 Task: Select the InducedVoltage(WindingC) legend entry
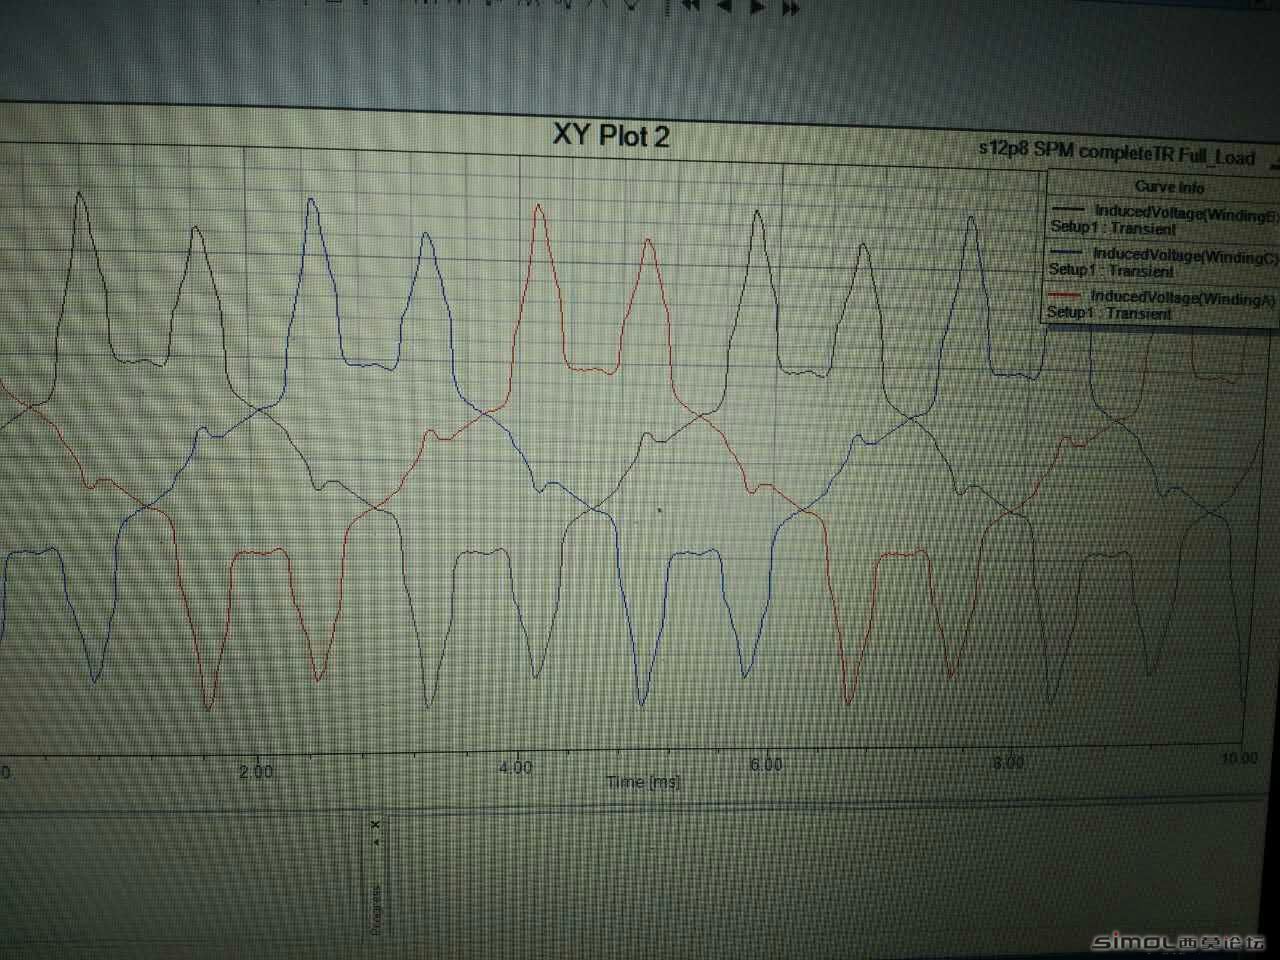[x=1185, y=255]
